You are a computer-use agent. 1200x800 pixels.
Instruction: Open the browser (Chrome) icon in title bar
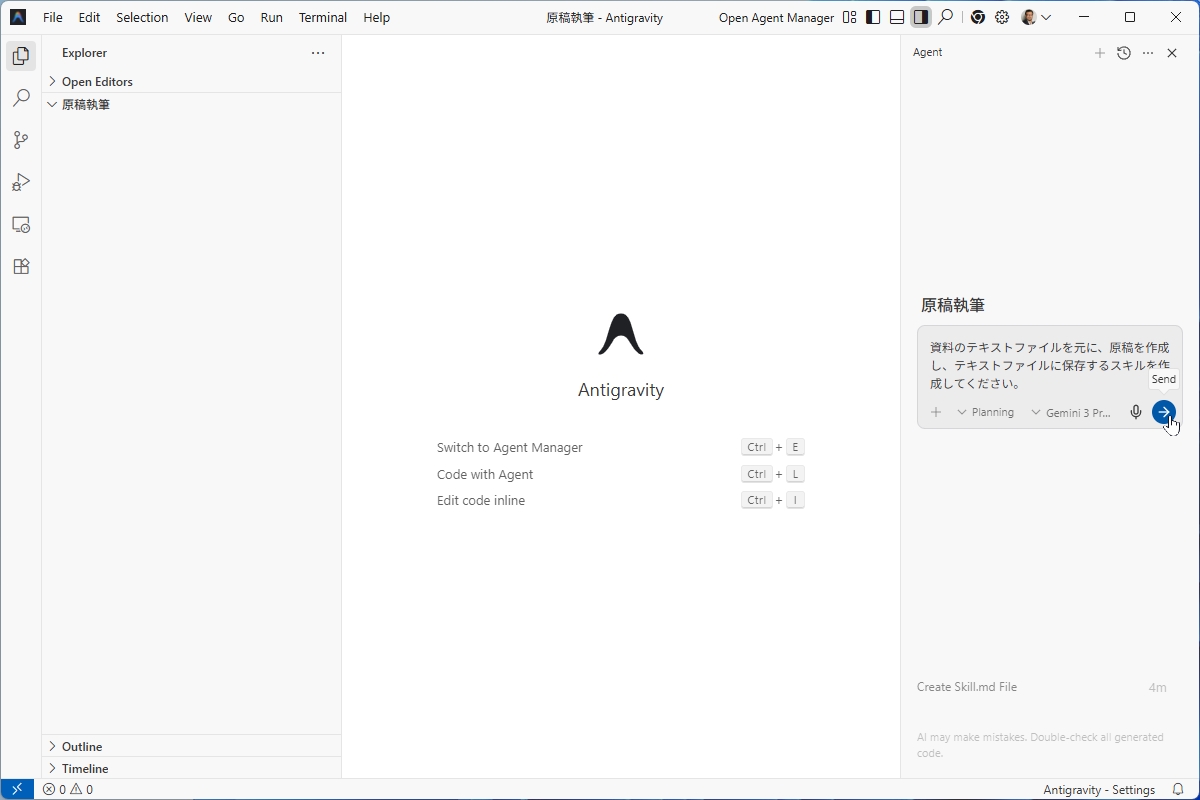tap(978, 17)
